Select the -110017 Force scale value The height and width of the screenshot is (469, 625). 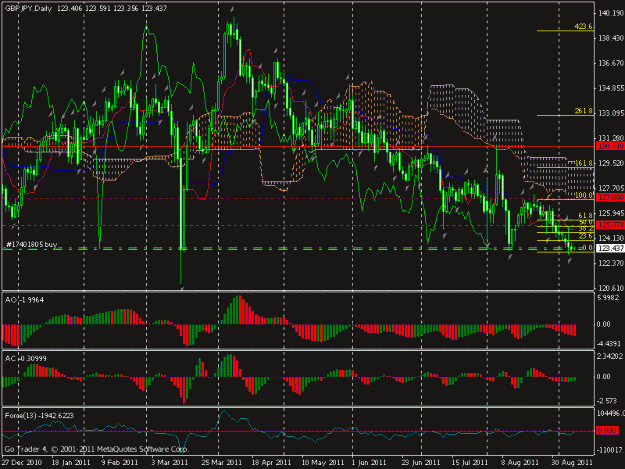(610, 450)
